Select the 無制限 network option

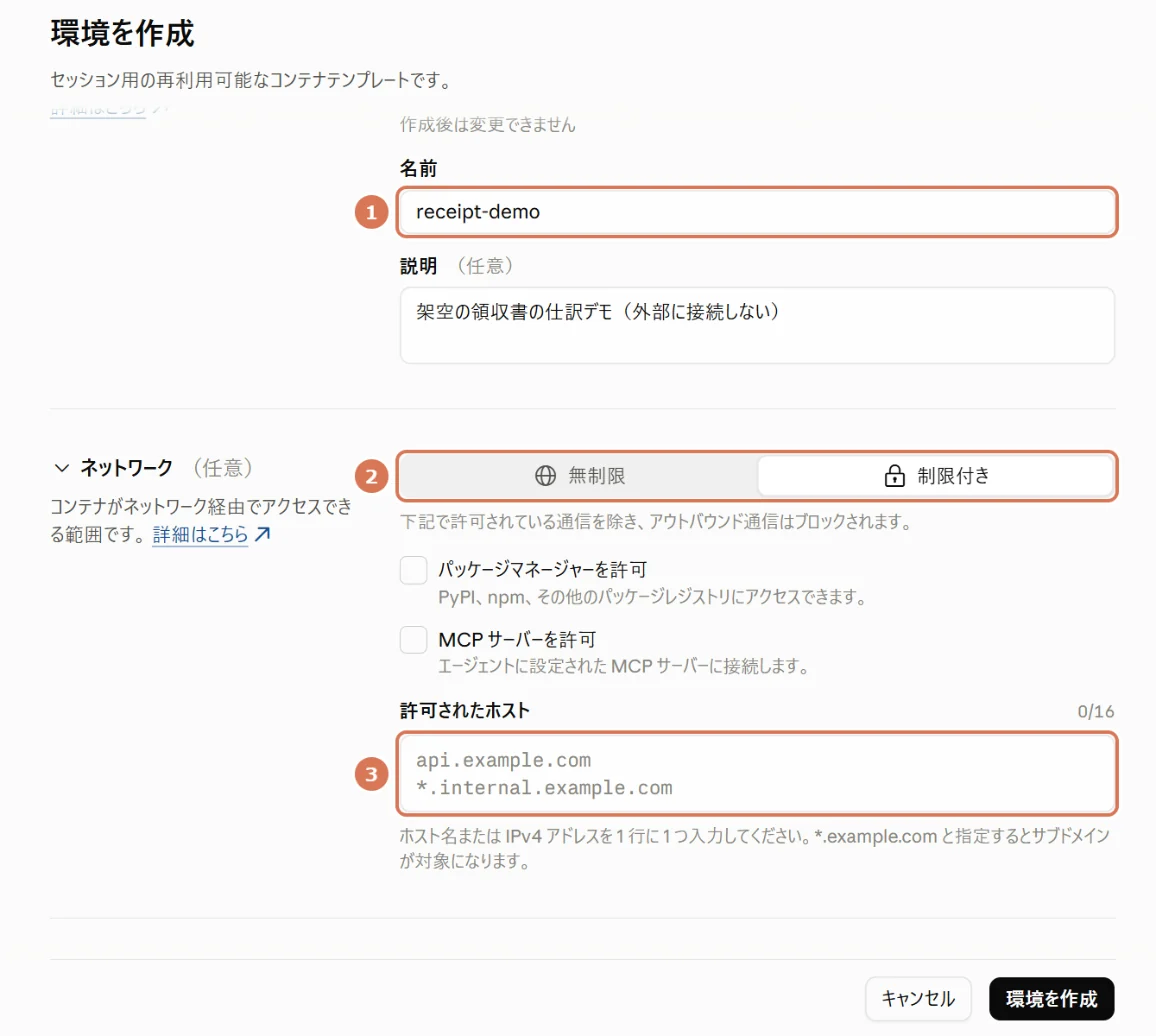tap(579, 476)
